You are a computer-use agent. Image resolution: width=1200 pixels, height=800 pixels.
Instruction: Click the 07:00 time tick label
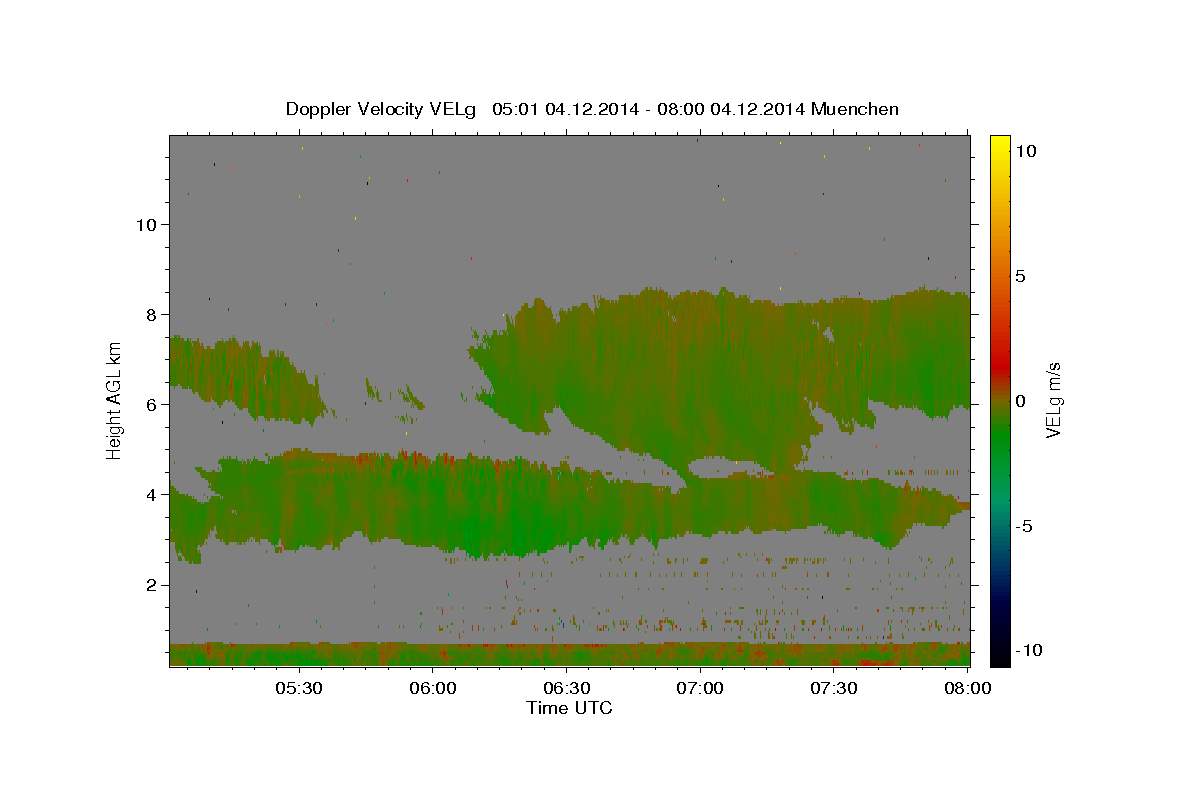tap(700, 688)
